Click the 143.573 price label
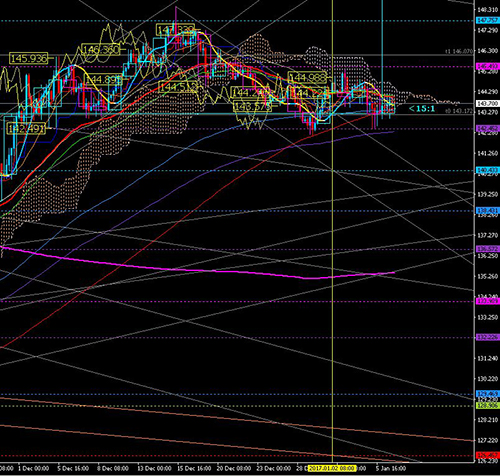 point(253,106)
